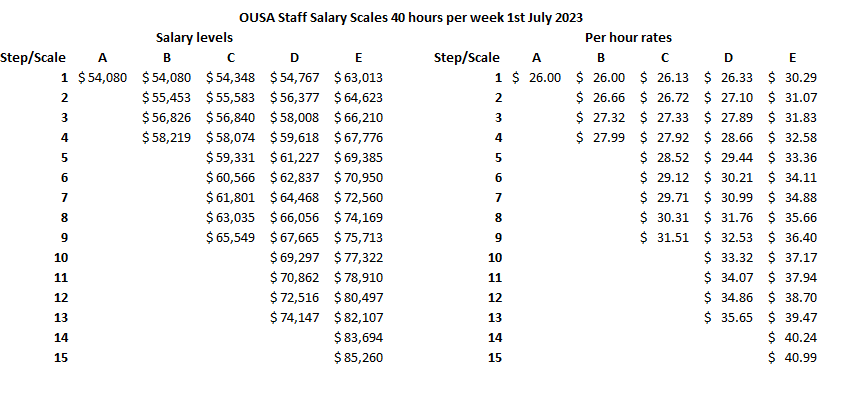This screenshot has width=847, height=398.
Task: Click the Step/Scale header above salary levels
Action: click(33, 58)
